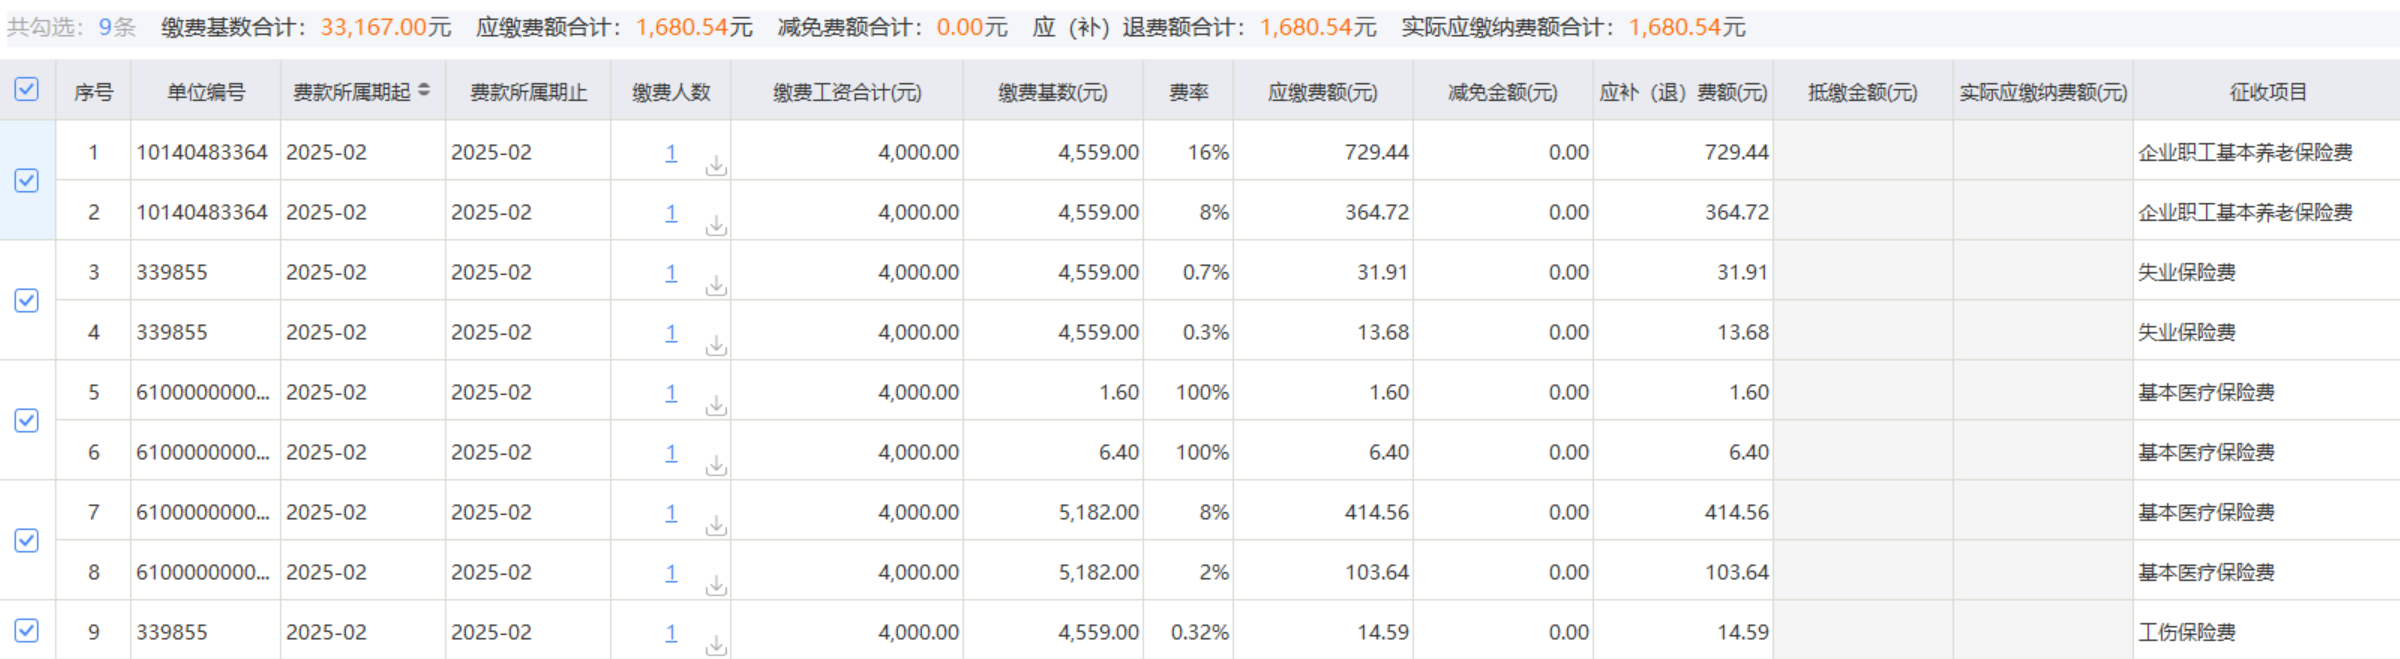Click download icon in row 3
The width and height of the screenshot is (2400, 659).
click(716, 286)
